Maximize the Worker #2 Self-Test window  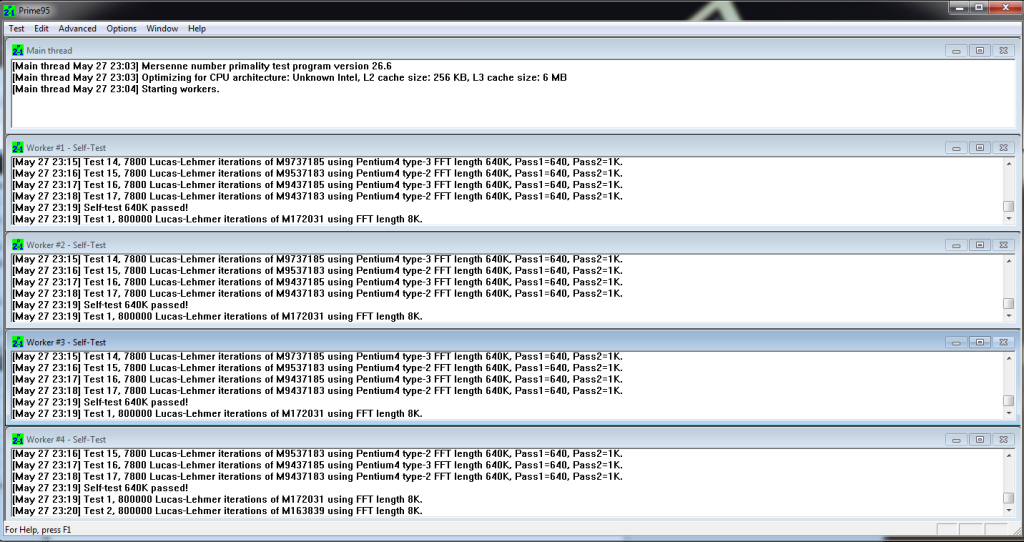pos(980,245)
